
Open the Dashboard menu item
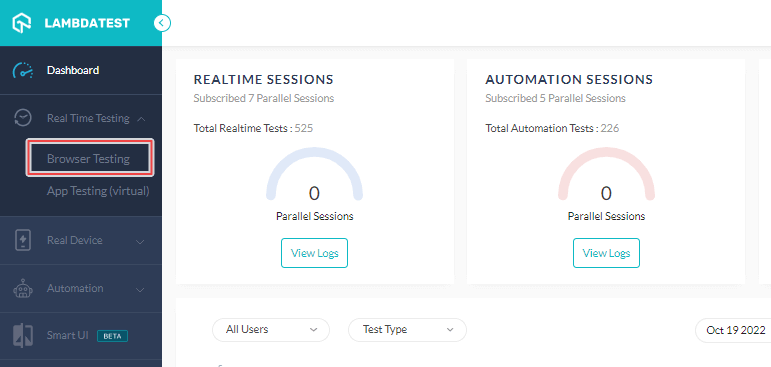73,70
